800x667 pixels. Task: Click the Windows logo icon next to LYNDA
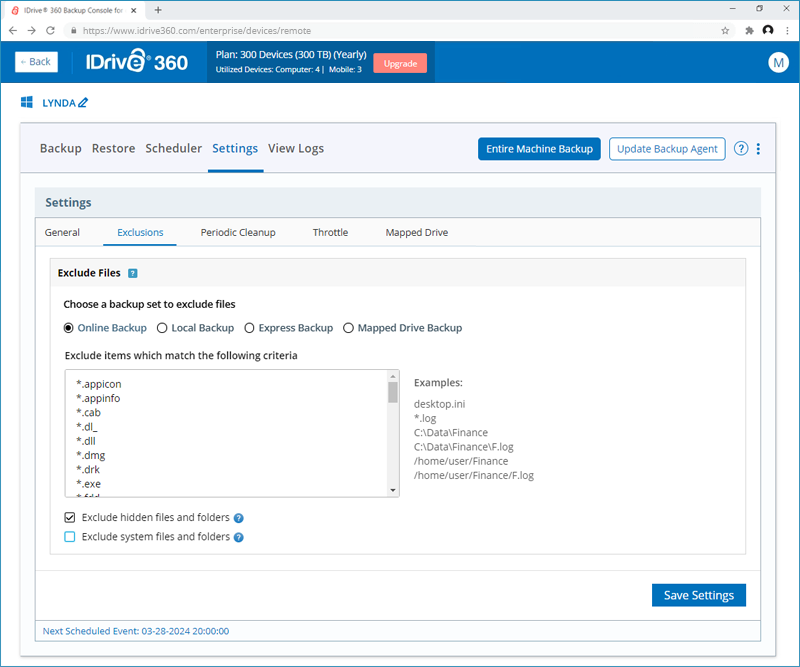pos(27,102)
